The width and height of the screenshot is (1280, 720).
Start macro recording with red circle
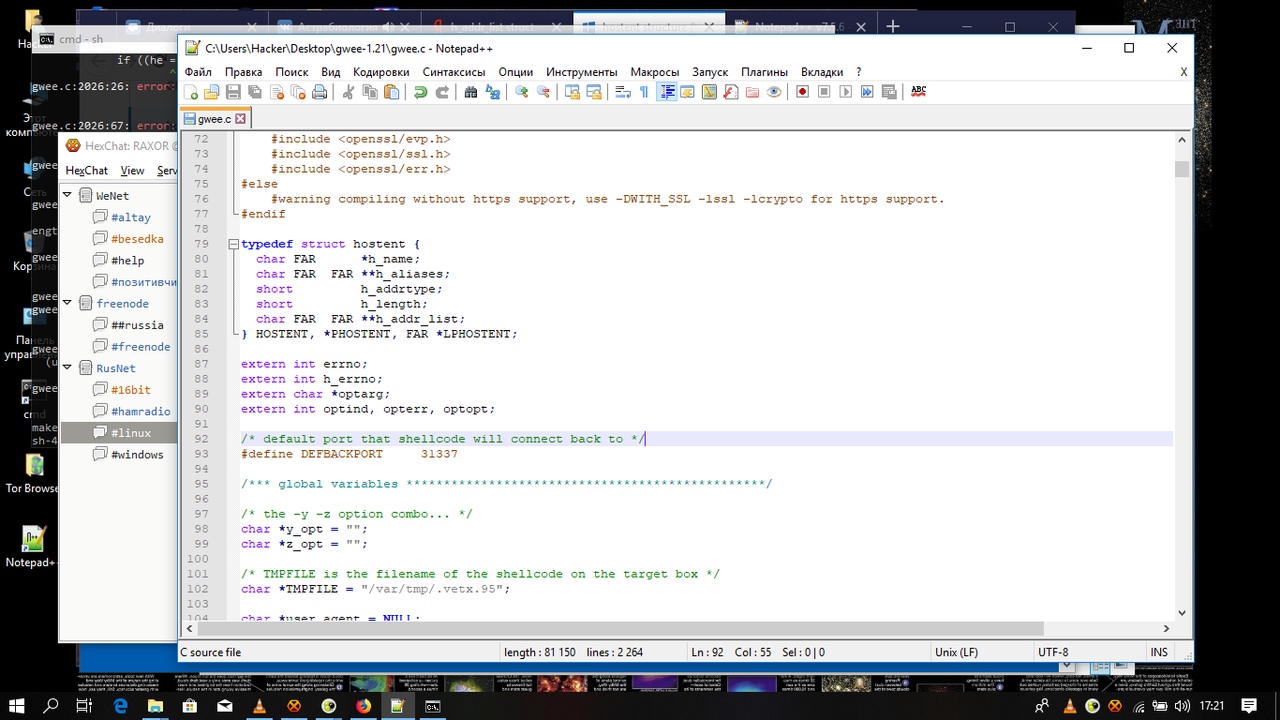click(802, 92)
